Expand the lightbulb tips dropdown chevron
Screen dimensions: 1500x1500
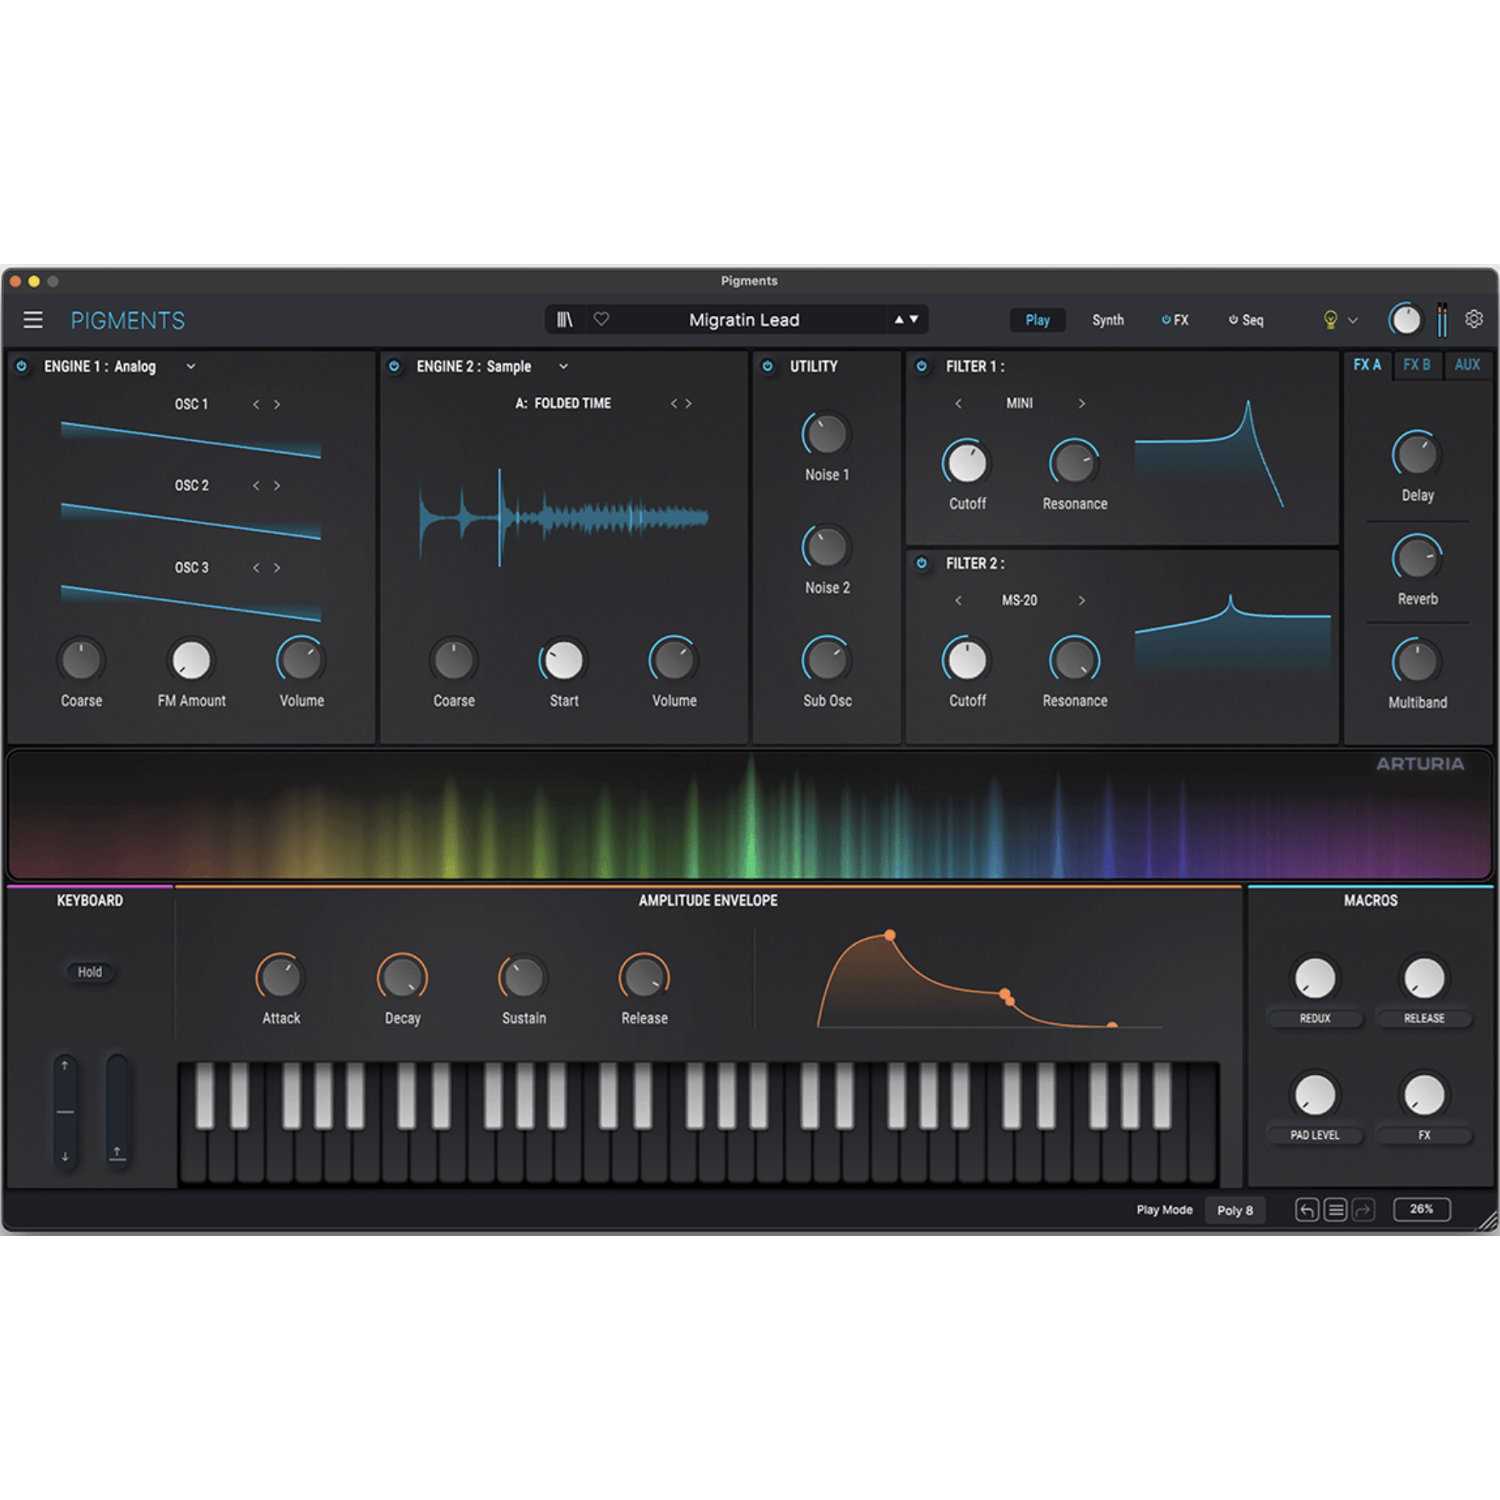(x=1353, y=320)
